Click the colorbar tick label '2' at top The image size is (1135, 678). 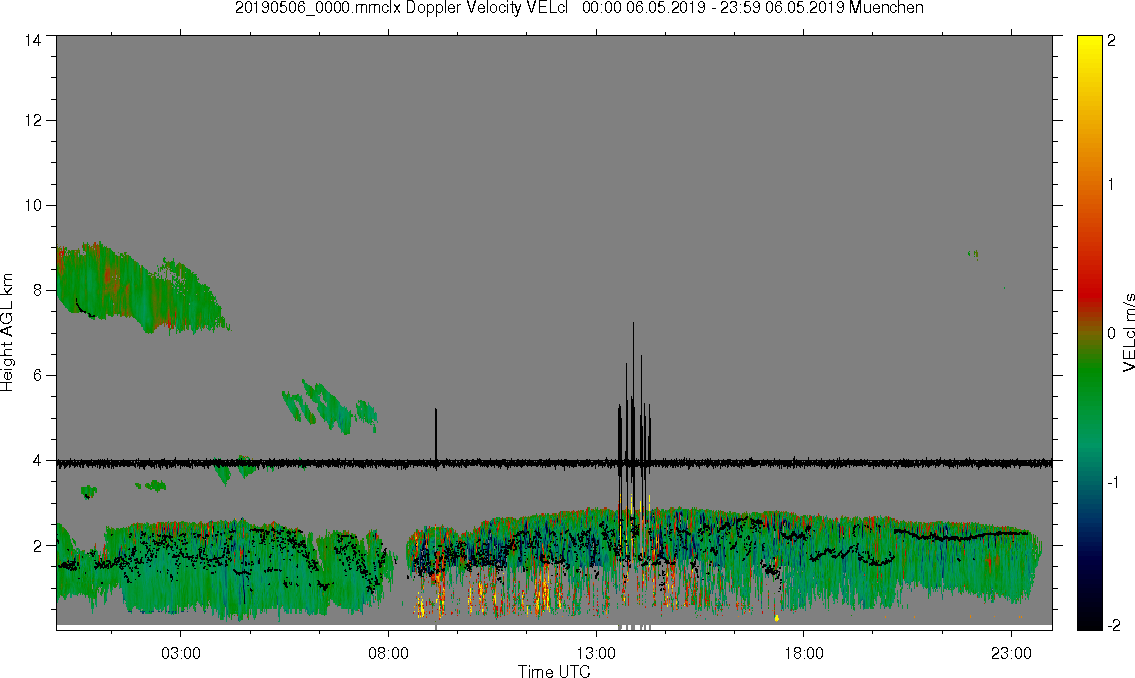coord(1111,41)
